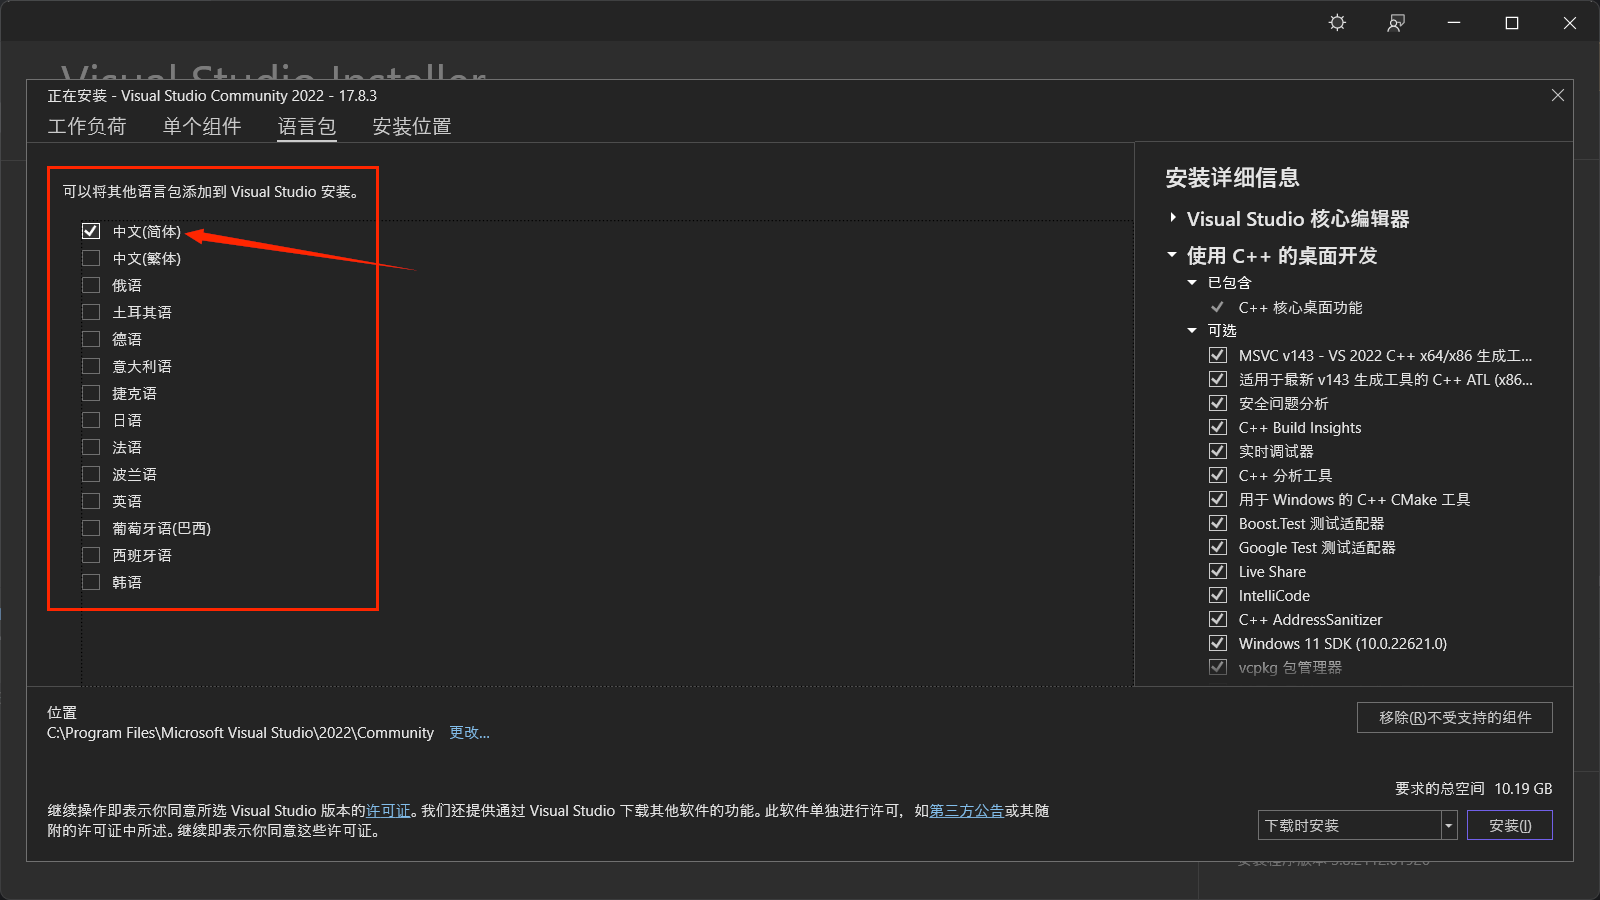Select the 英语 language pack
Viewport: 1600px width, 900px height.
coord(91,501)
